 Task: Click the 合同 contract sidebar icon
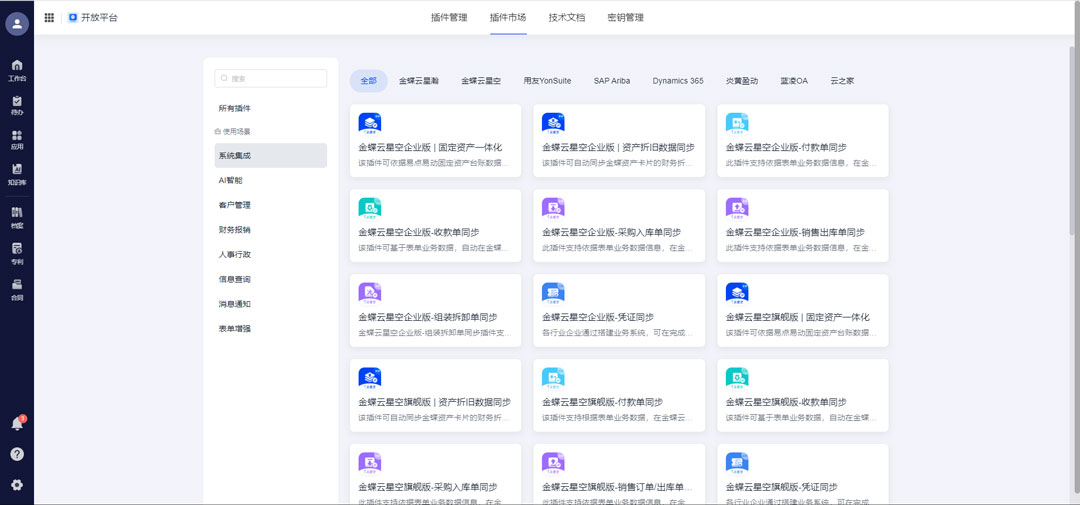[x=17, y=290]
